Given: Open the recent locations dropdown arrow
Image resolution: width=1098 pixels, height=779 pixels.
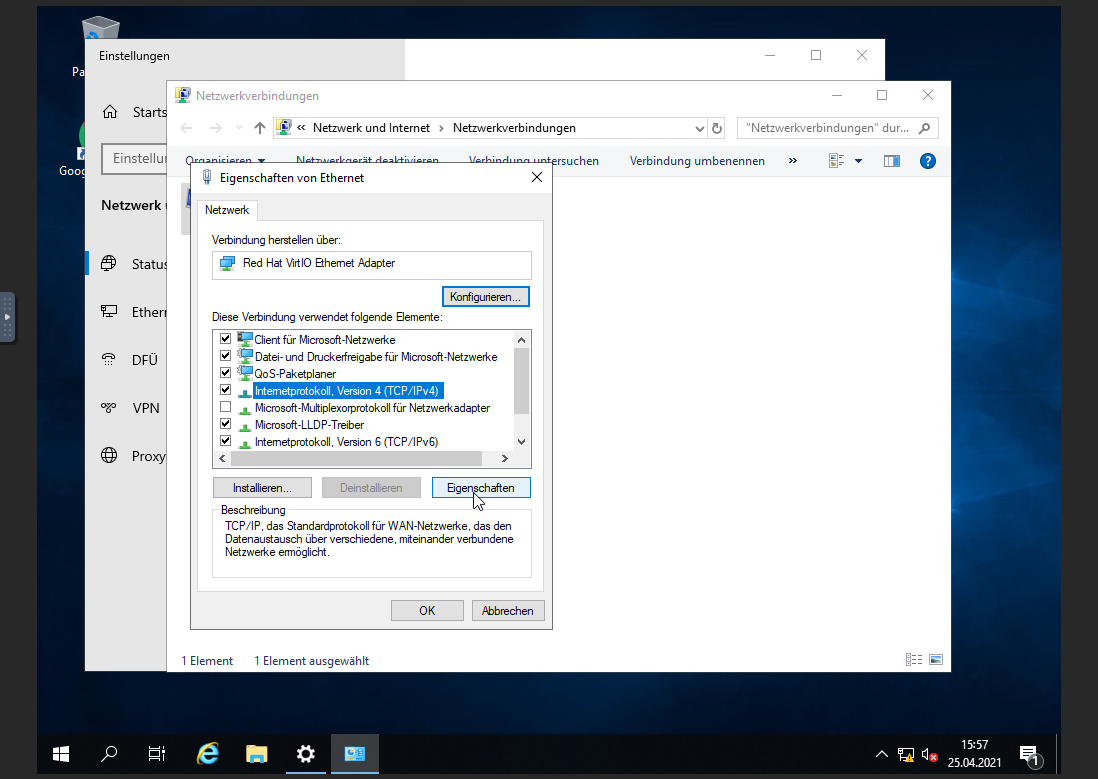Looking at the screenshot, I should 239,127.
